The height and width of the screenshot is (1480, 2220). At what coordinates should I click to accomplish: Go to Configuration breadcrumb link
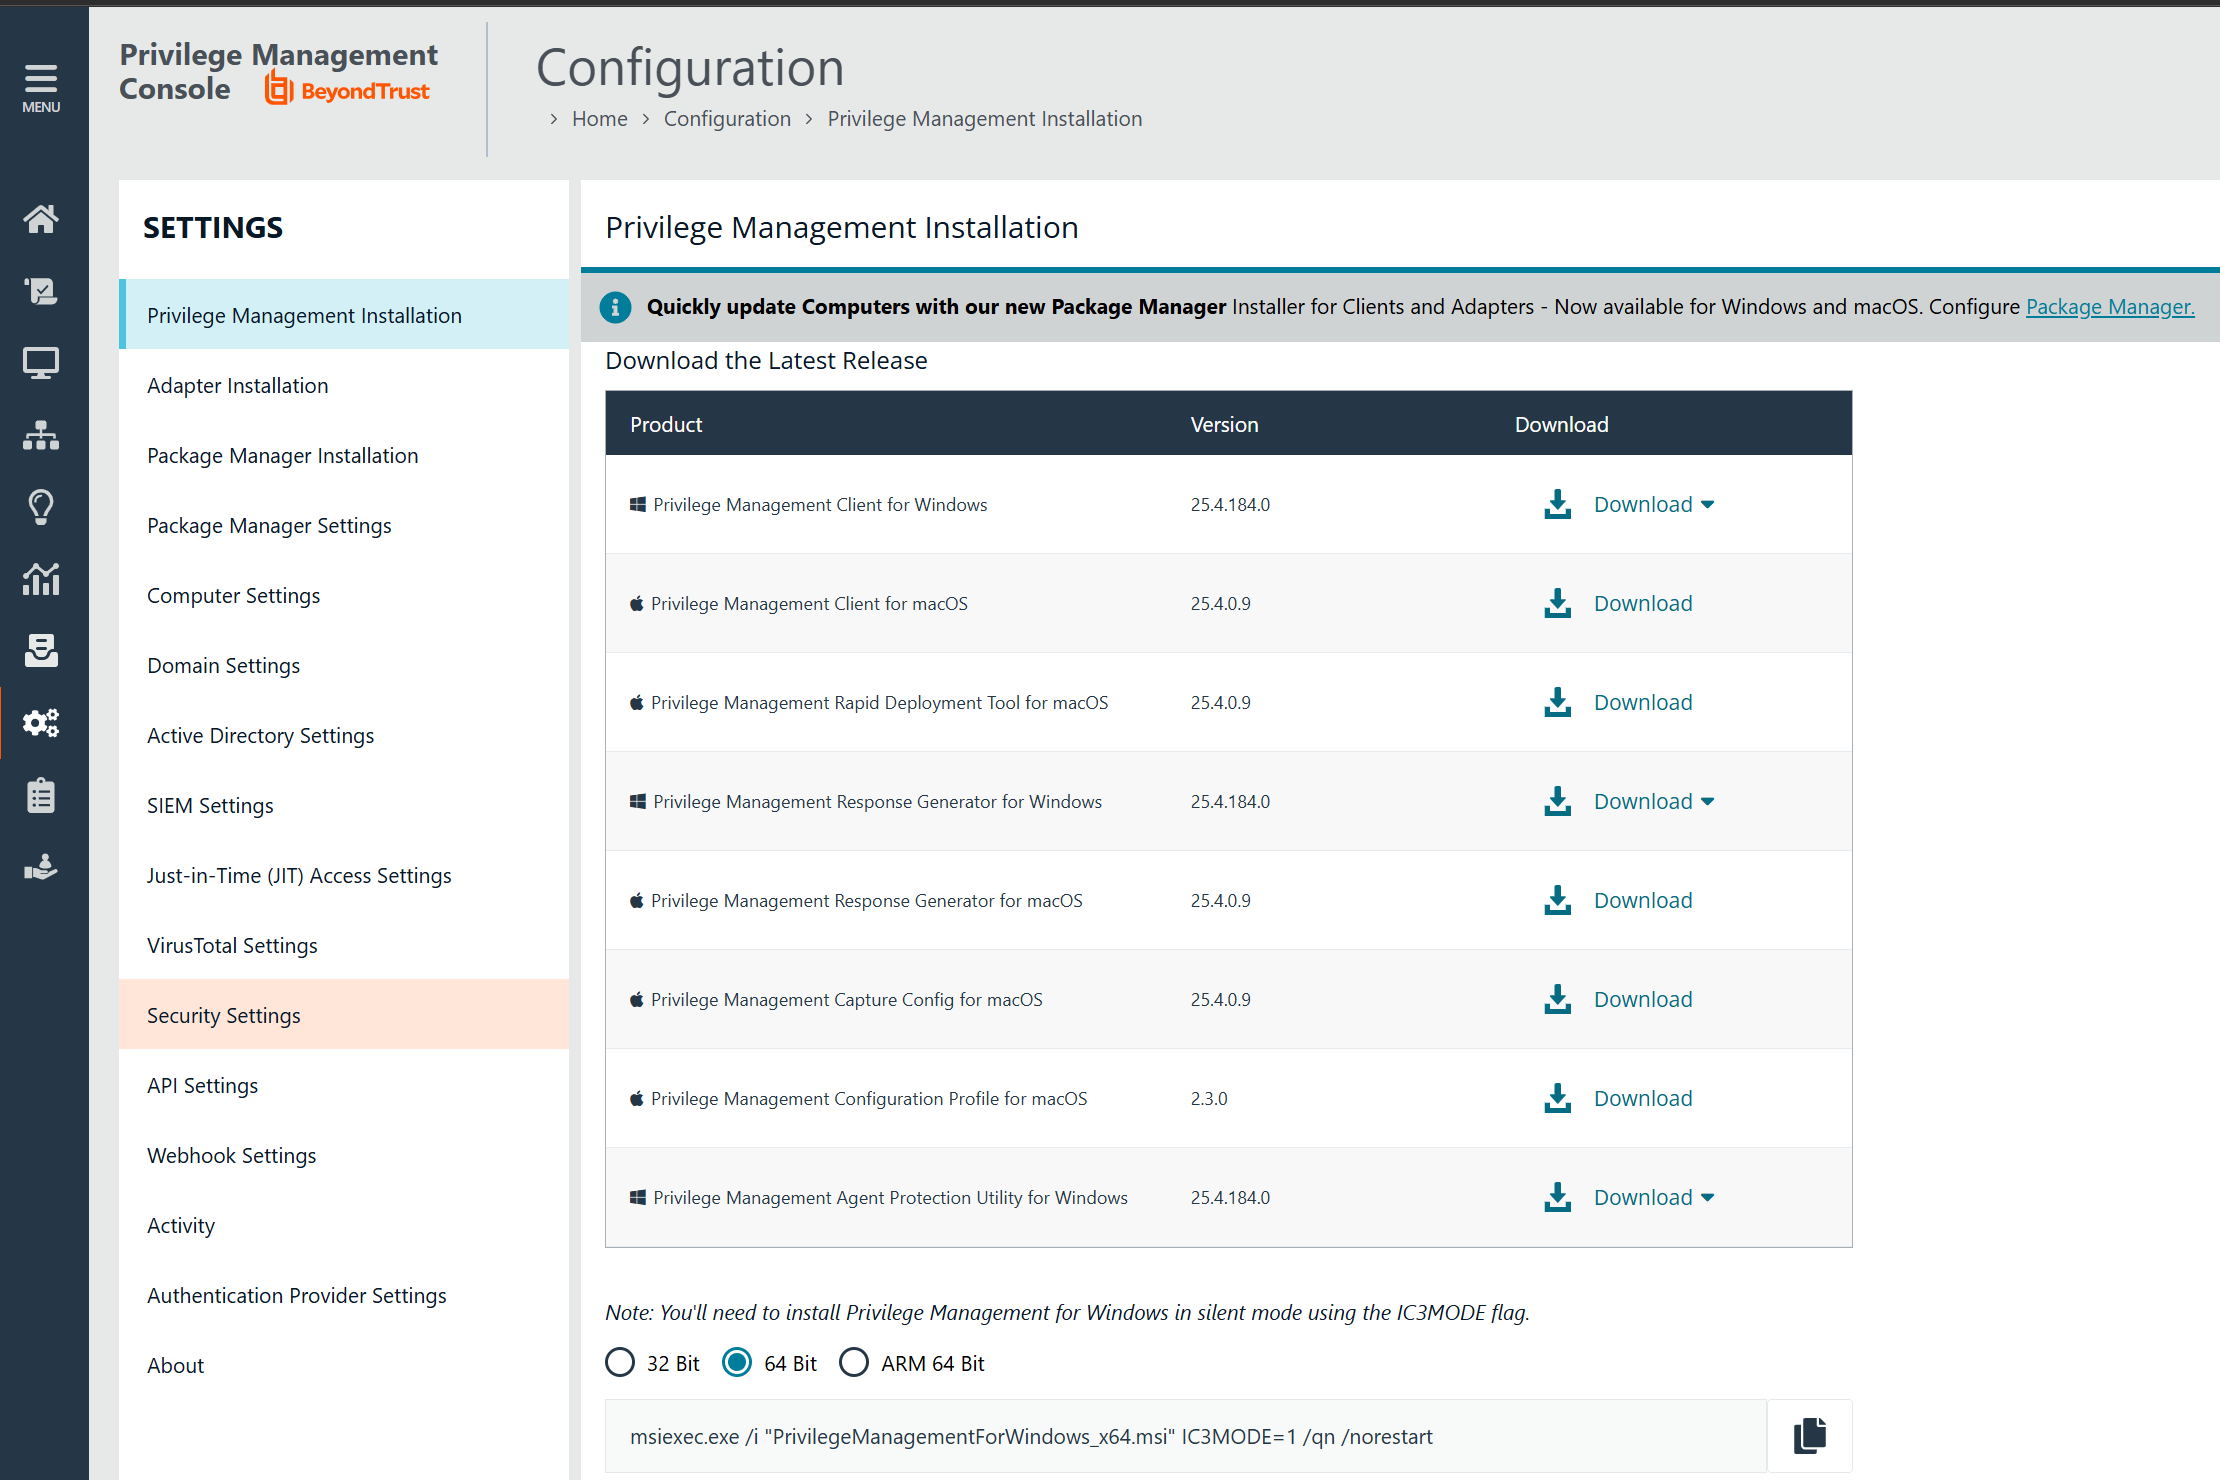tap(727, 118)
